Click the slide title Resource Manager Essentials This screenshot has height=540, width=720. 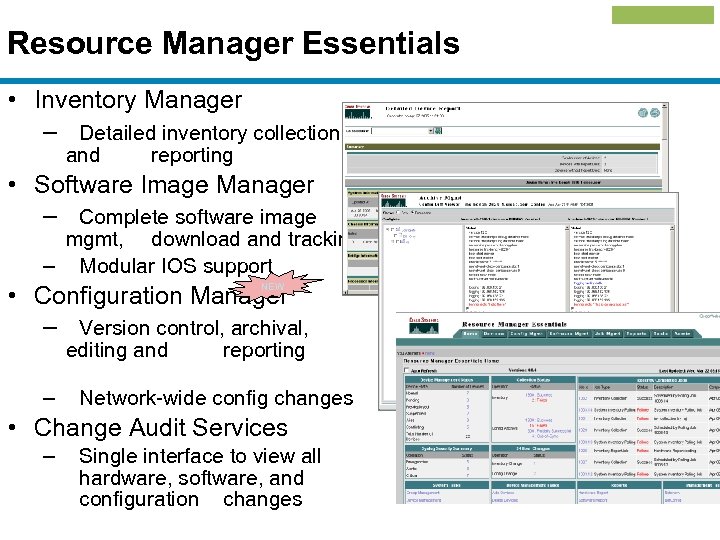coord(233,43)
